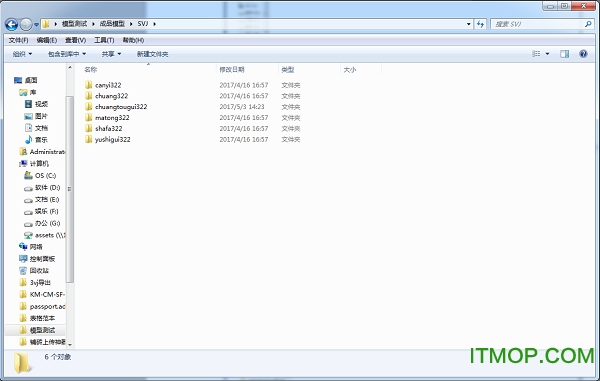Click the search magnifier icon
This screenshot has width=600, height=381.
tap(588, 24)
